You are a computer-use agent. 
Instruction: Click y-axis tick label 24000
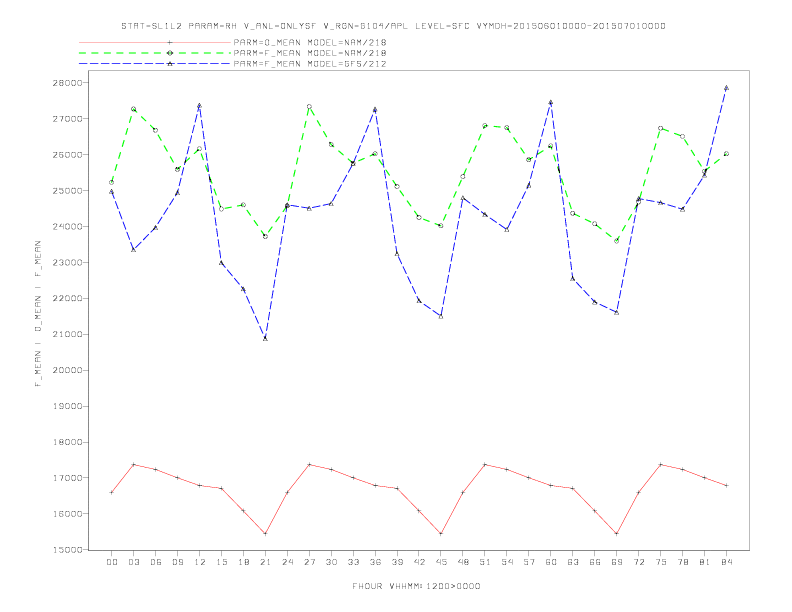point(68,227)
